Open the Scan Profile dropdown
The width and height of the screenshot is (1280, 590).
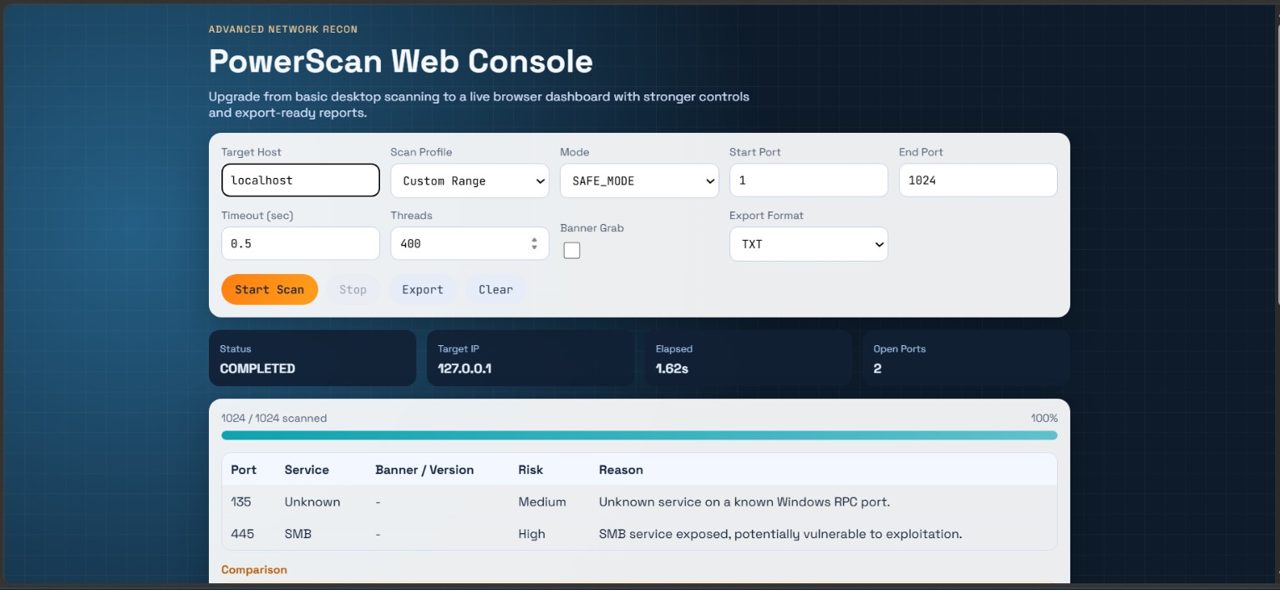470,180
